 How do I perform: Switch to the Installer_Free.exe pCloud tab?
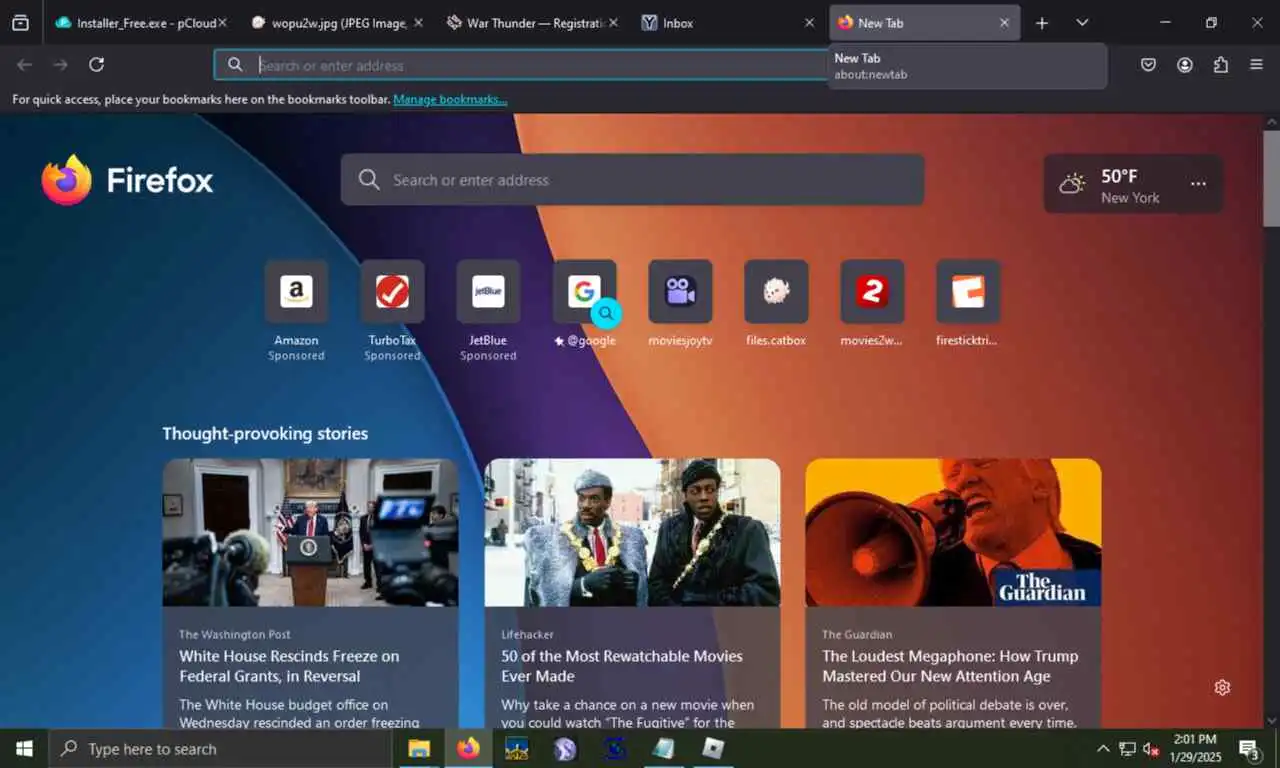pyautogui.click(x=140, y=22)
